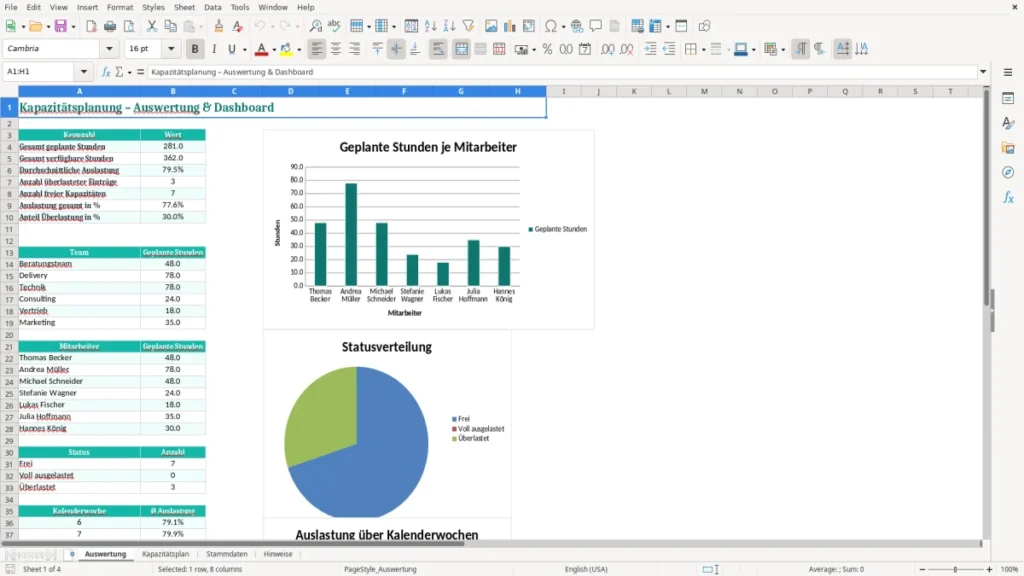Screen dimensions: 1024x576
Task: Open Function Wizard fx icon
Action: (x=106, y=72)
